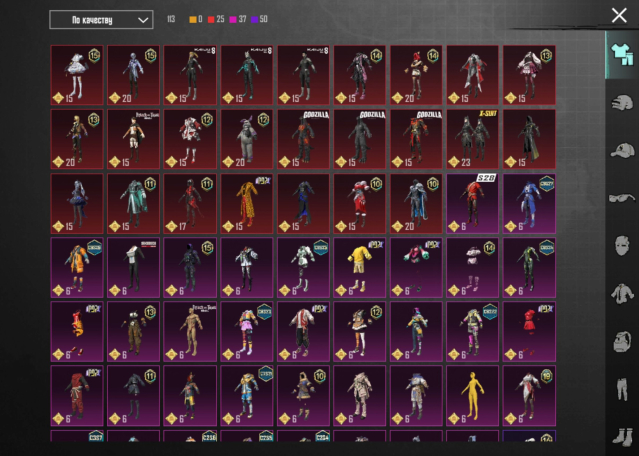
Task: Select the all-yellow full bodysuit outfit
Action: 474,394
